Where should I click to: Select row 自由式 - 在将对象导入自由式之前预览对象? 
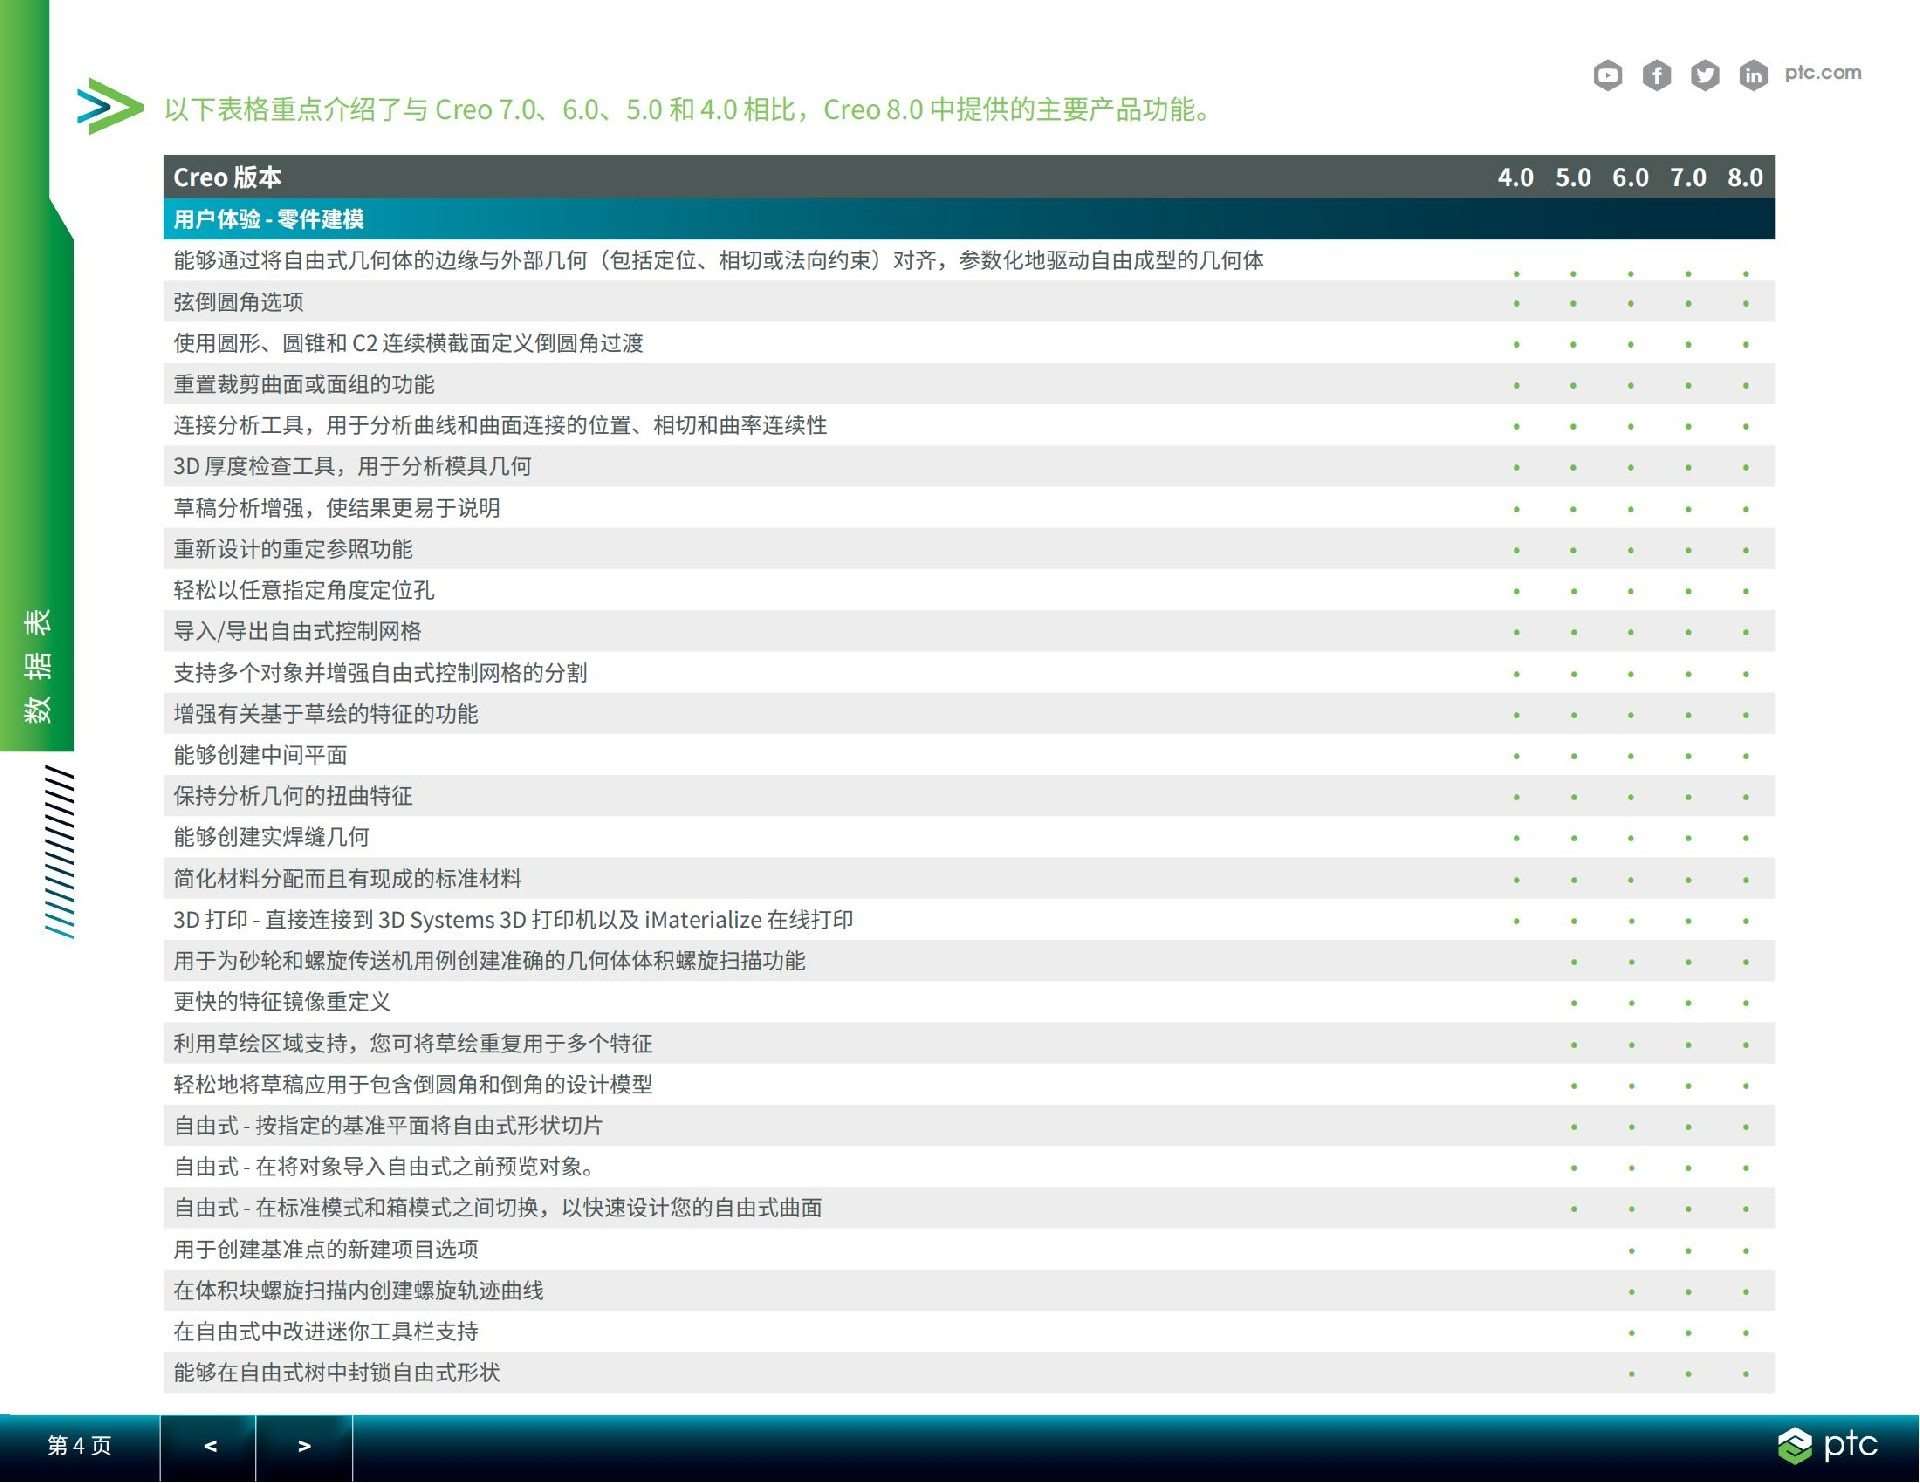pos(969,1167)
